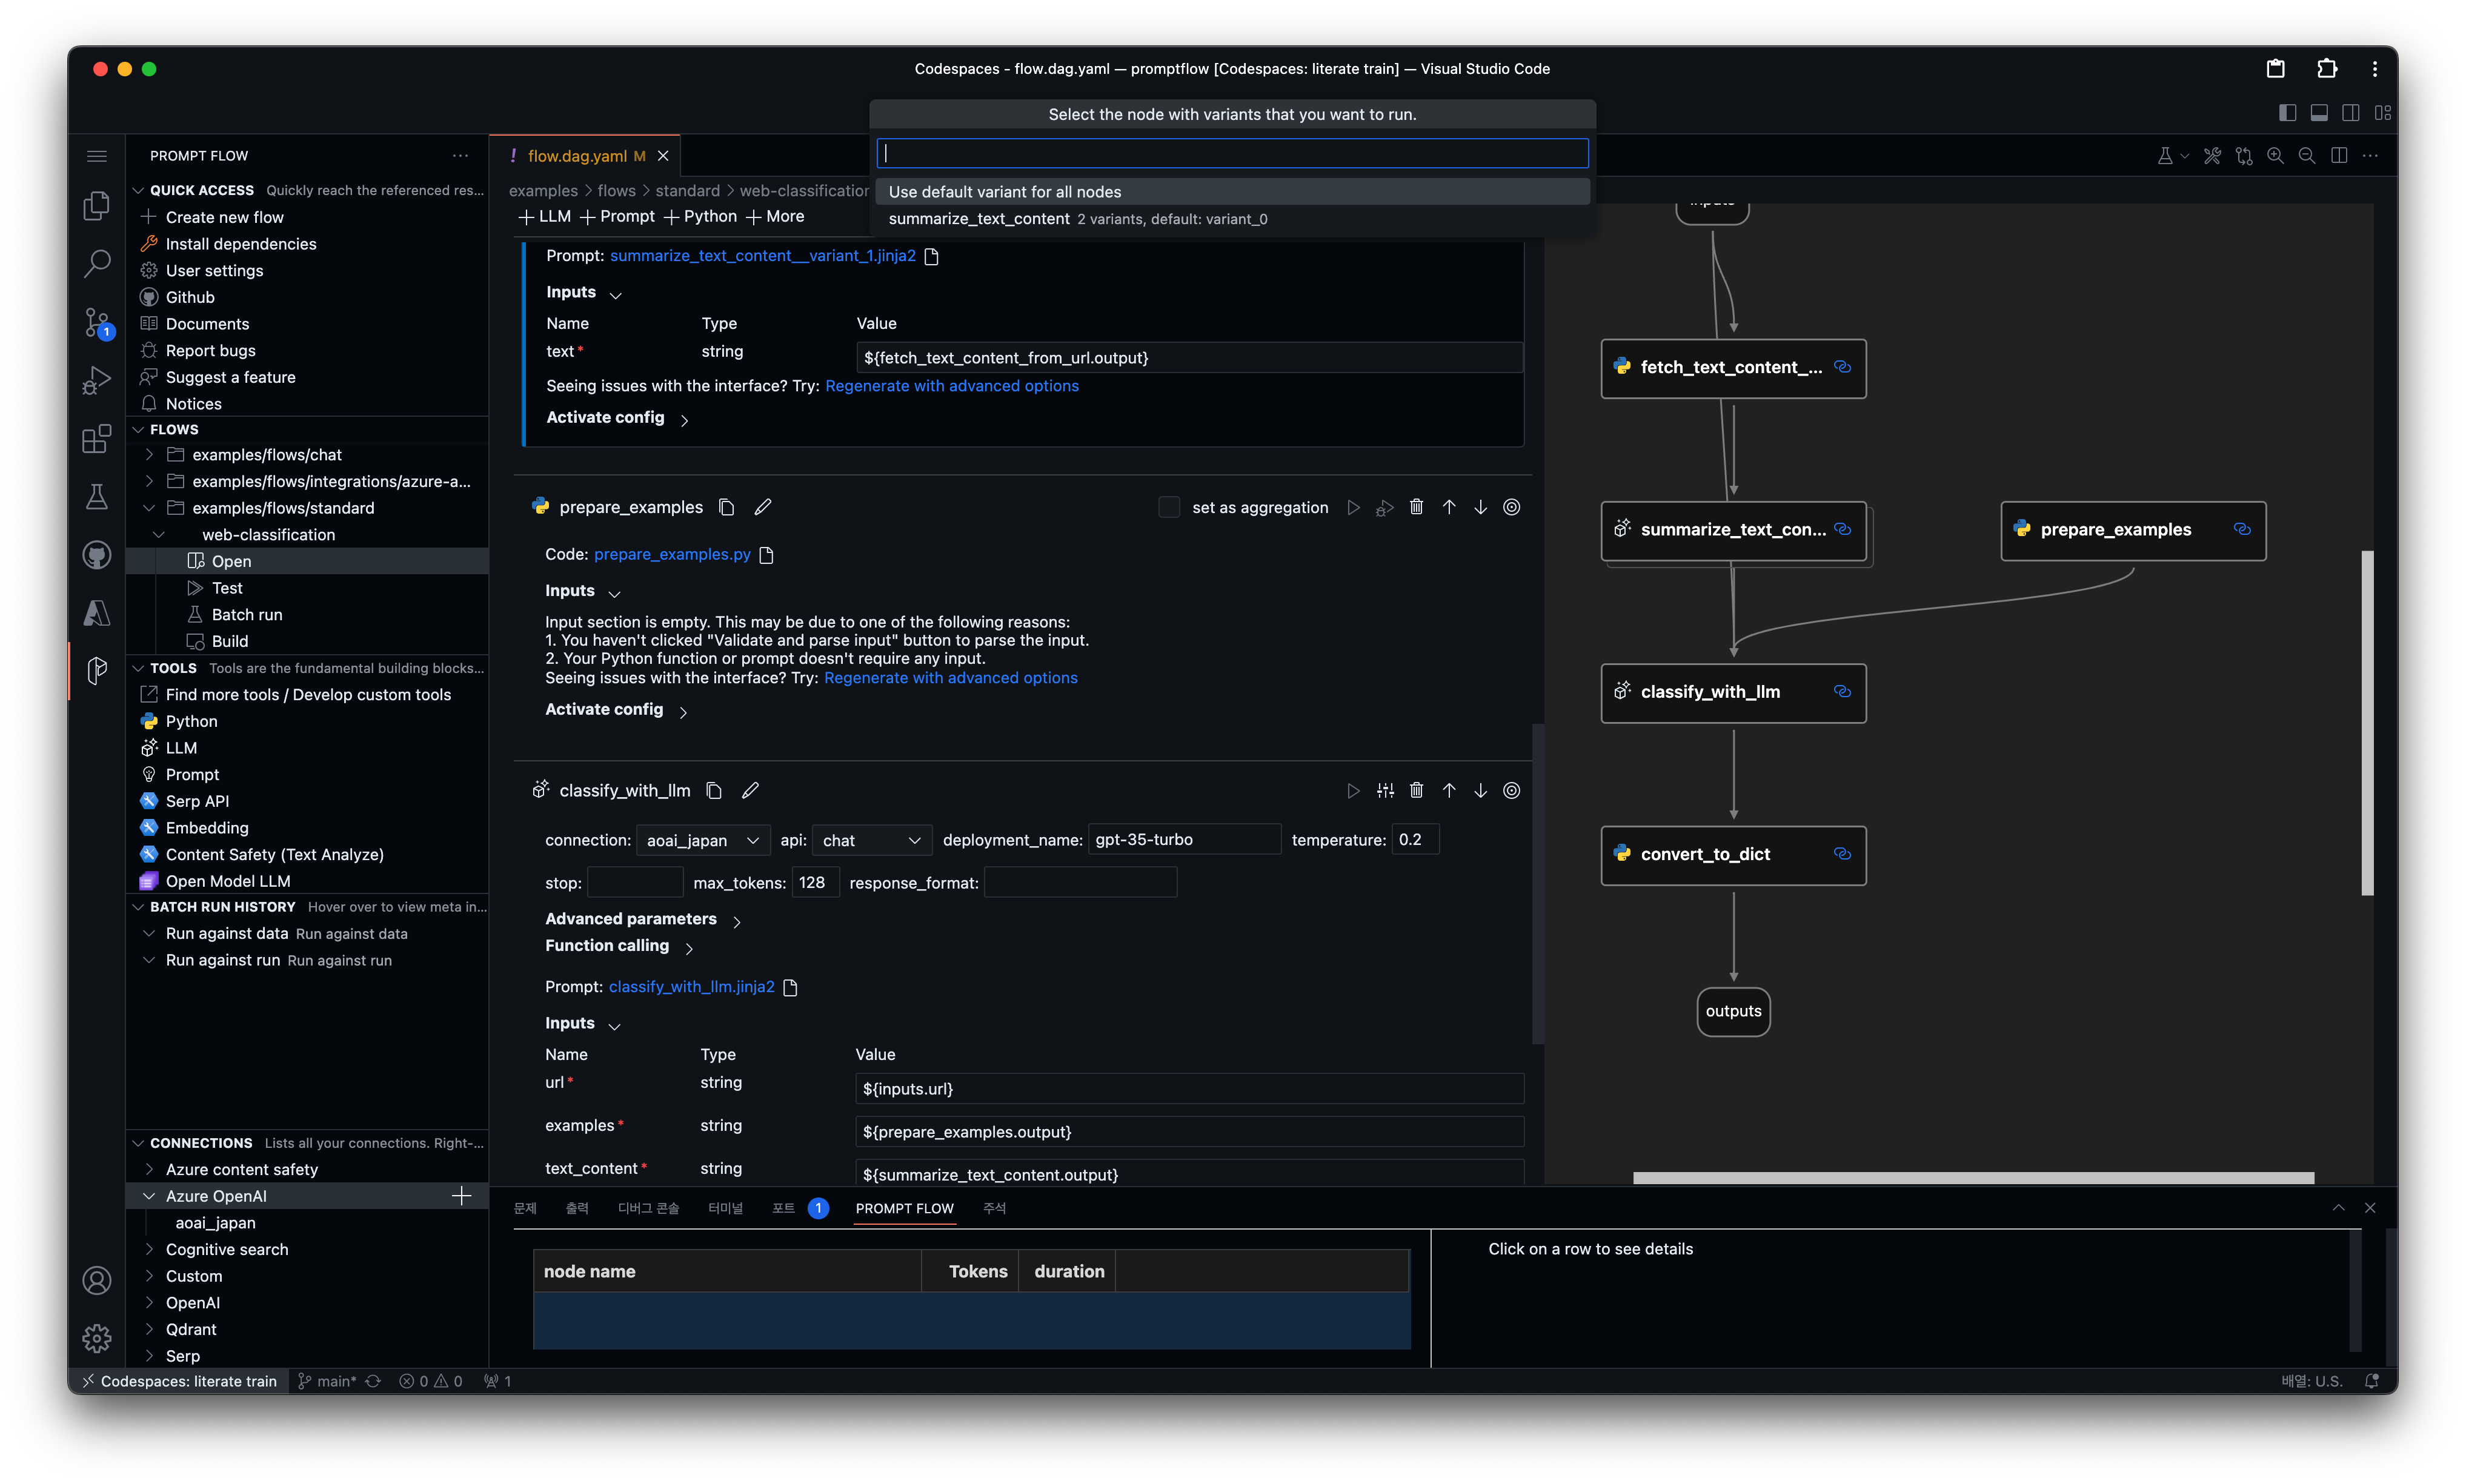The image size is (2466, 1484).
Task: Open summarize_text_content__variant_1.jinja2 link
Action: tap(763, 256)
